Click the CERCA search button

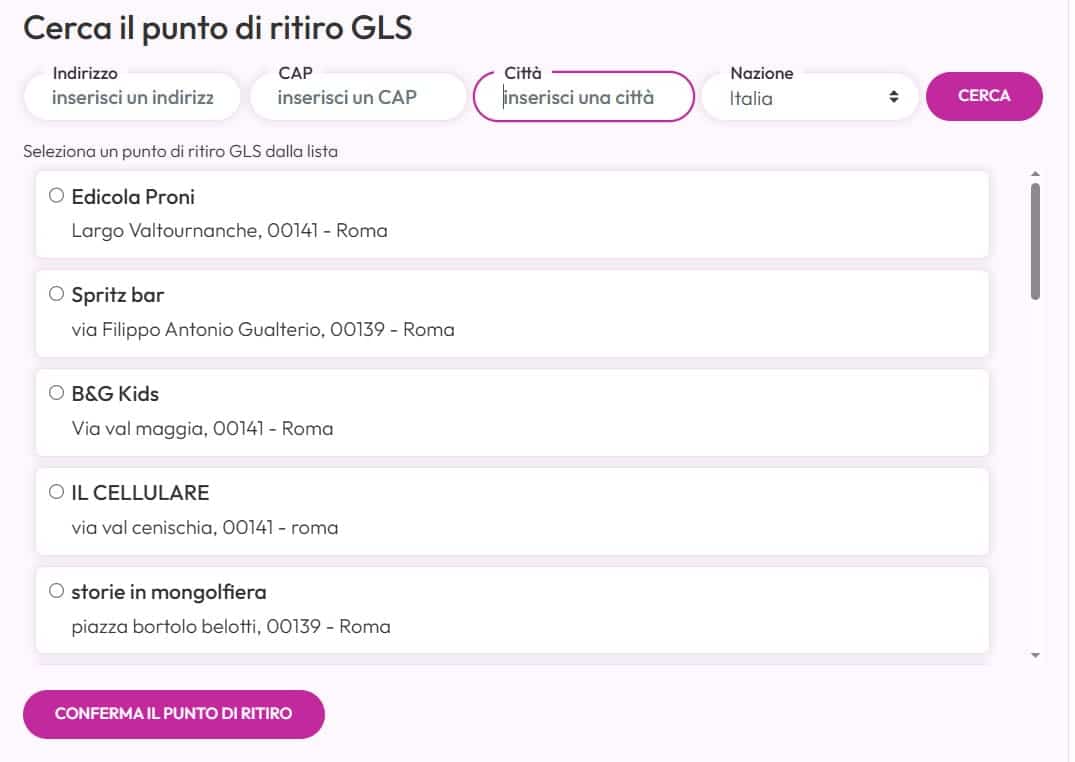[984, 96]
